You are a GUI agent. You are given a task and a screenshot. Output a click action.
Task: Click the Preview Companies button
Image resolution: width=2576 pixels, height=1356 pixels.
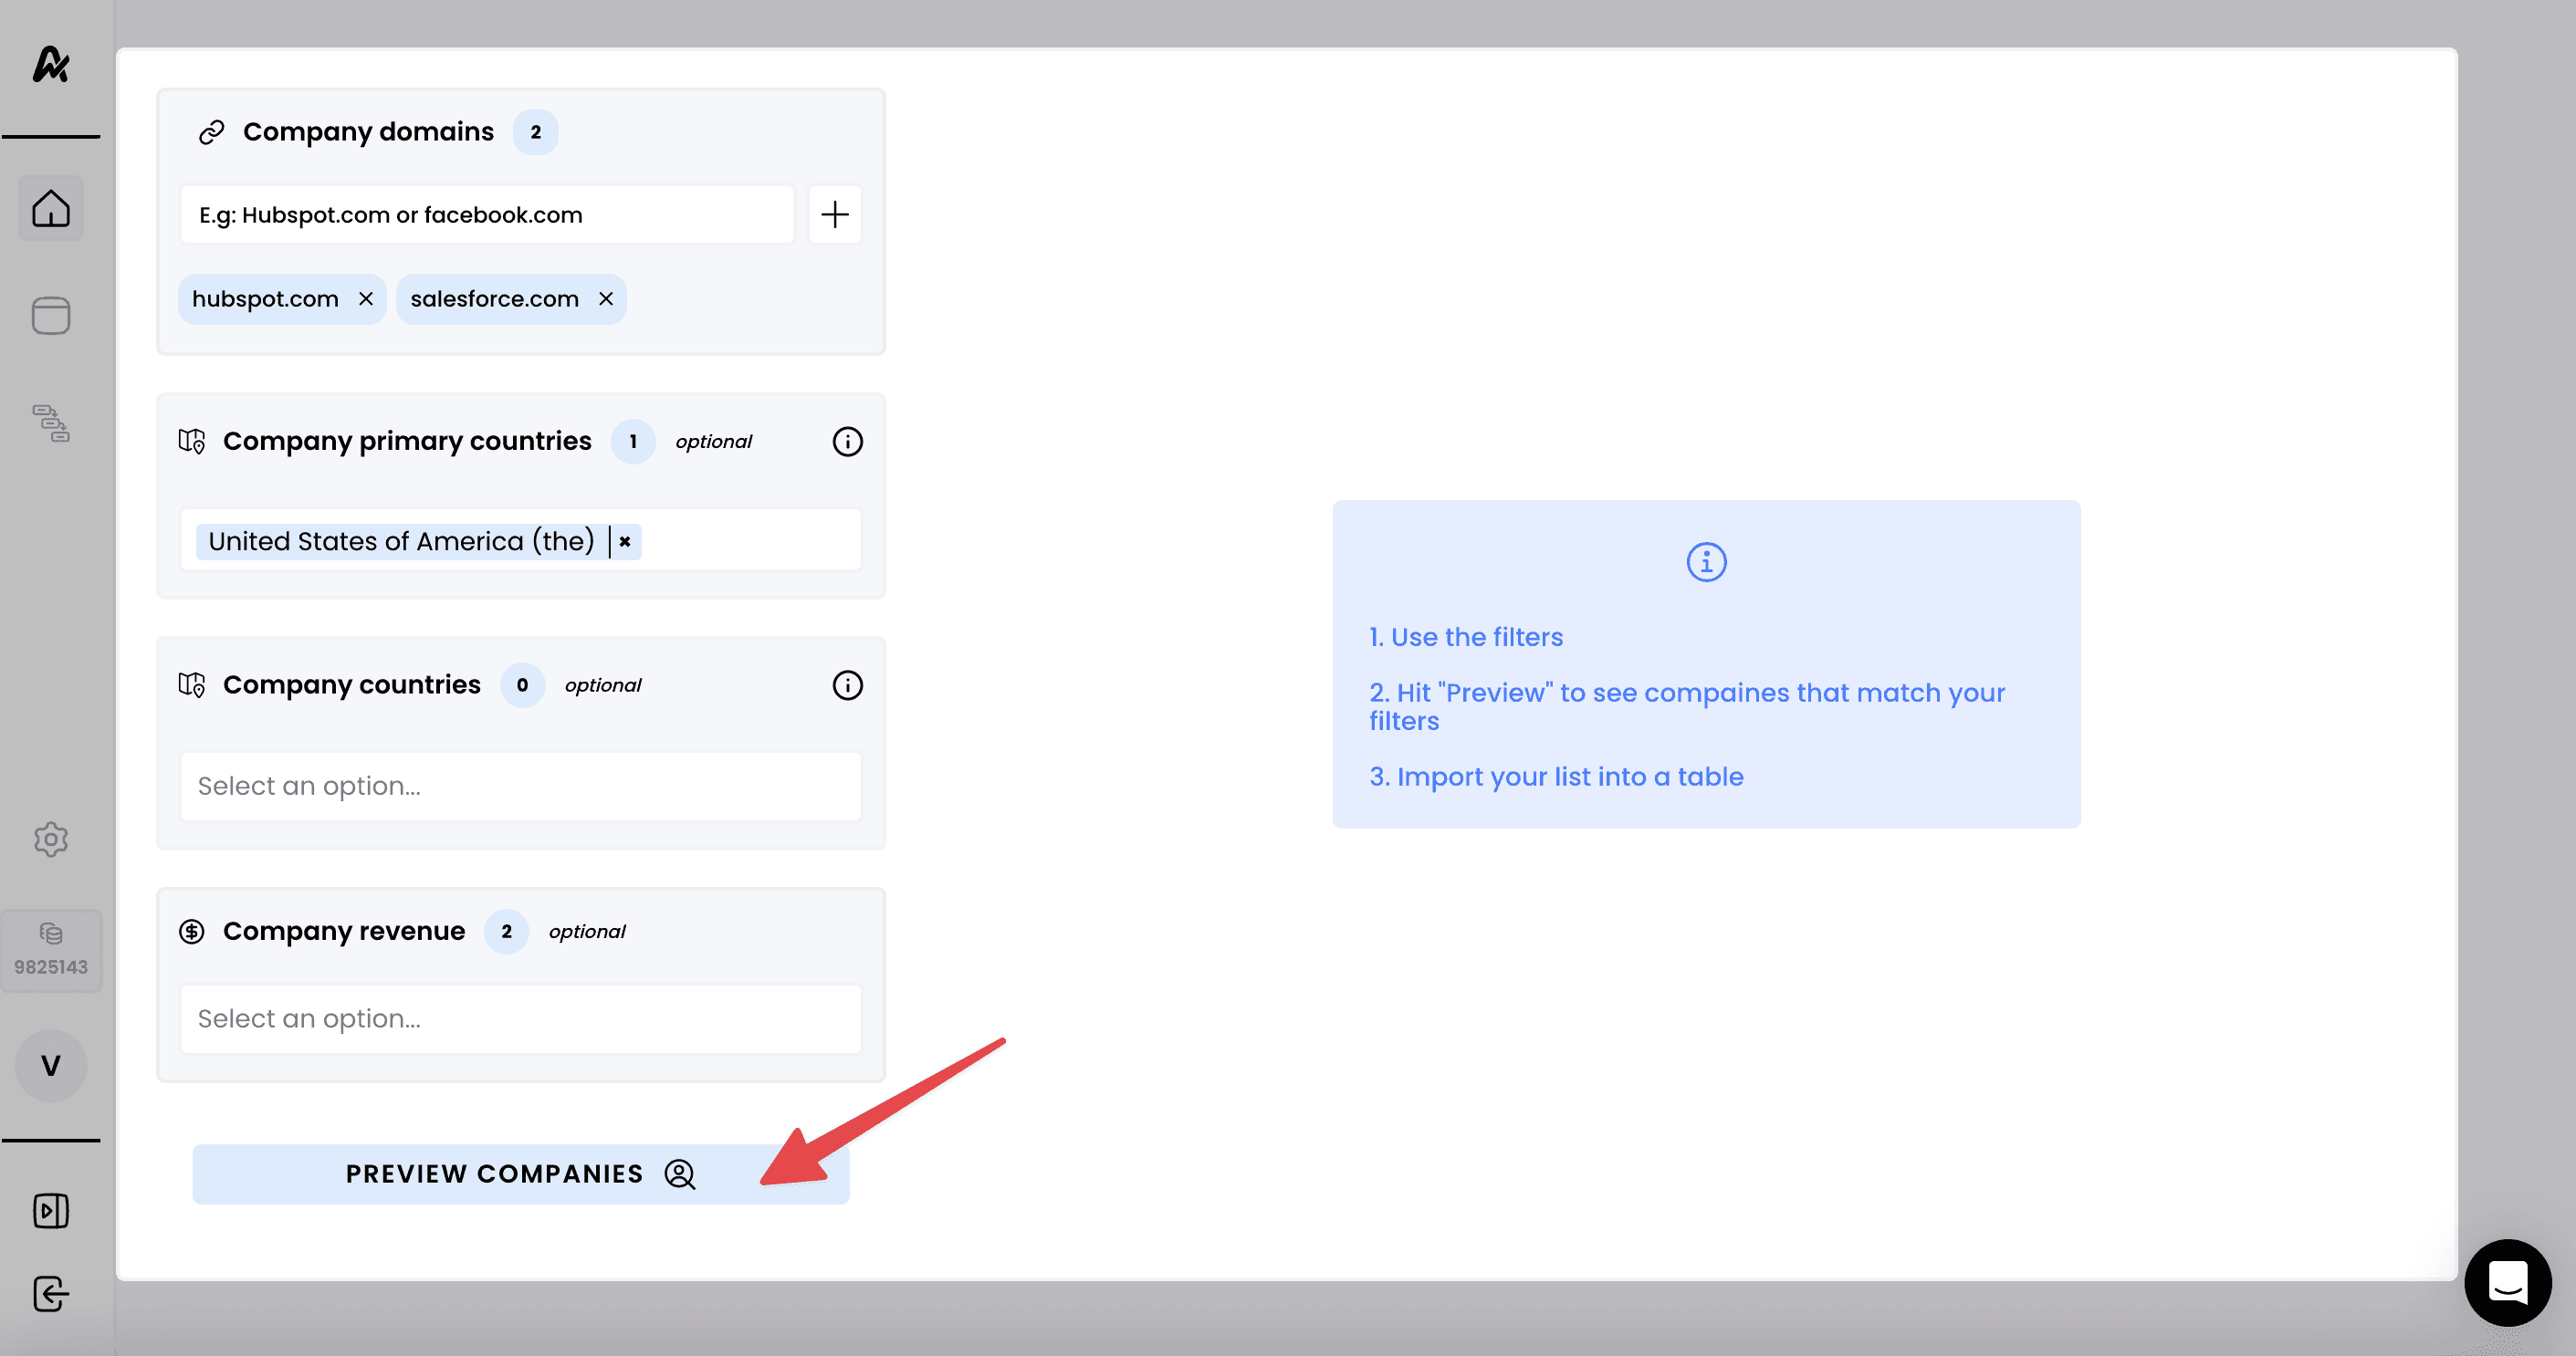520,1174
